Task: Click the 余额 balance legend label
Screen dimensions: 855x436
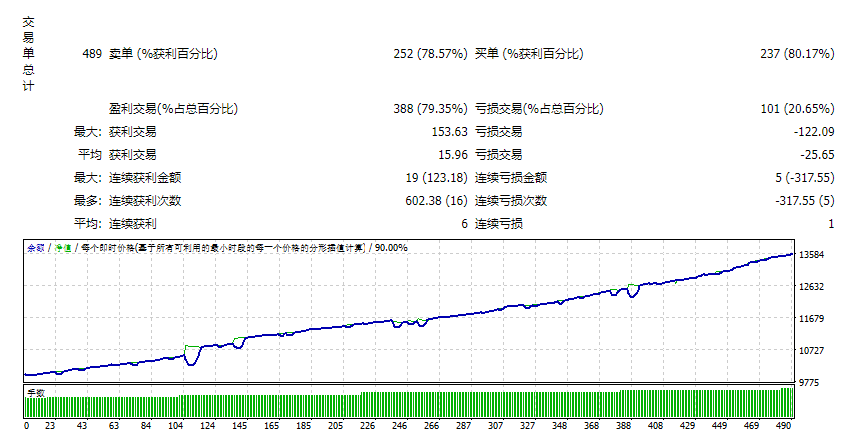Action: click(x=35, y=248)
